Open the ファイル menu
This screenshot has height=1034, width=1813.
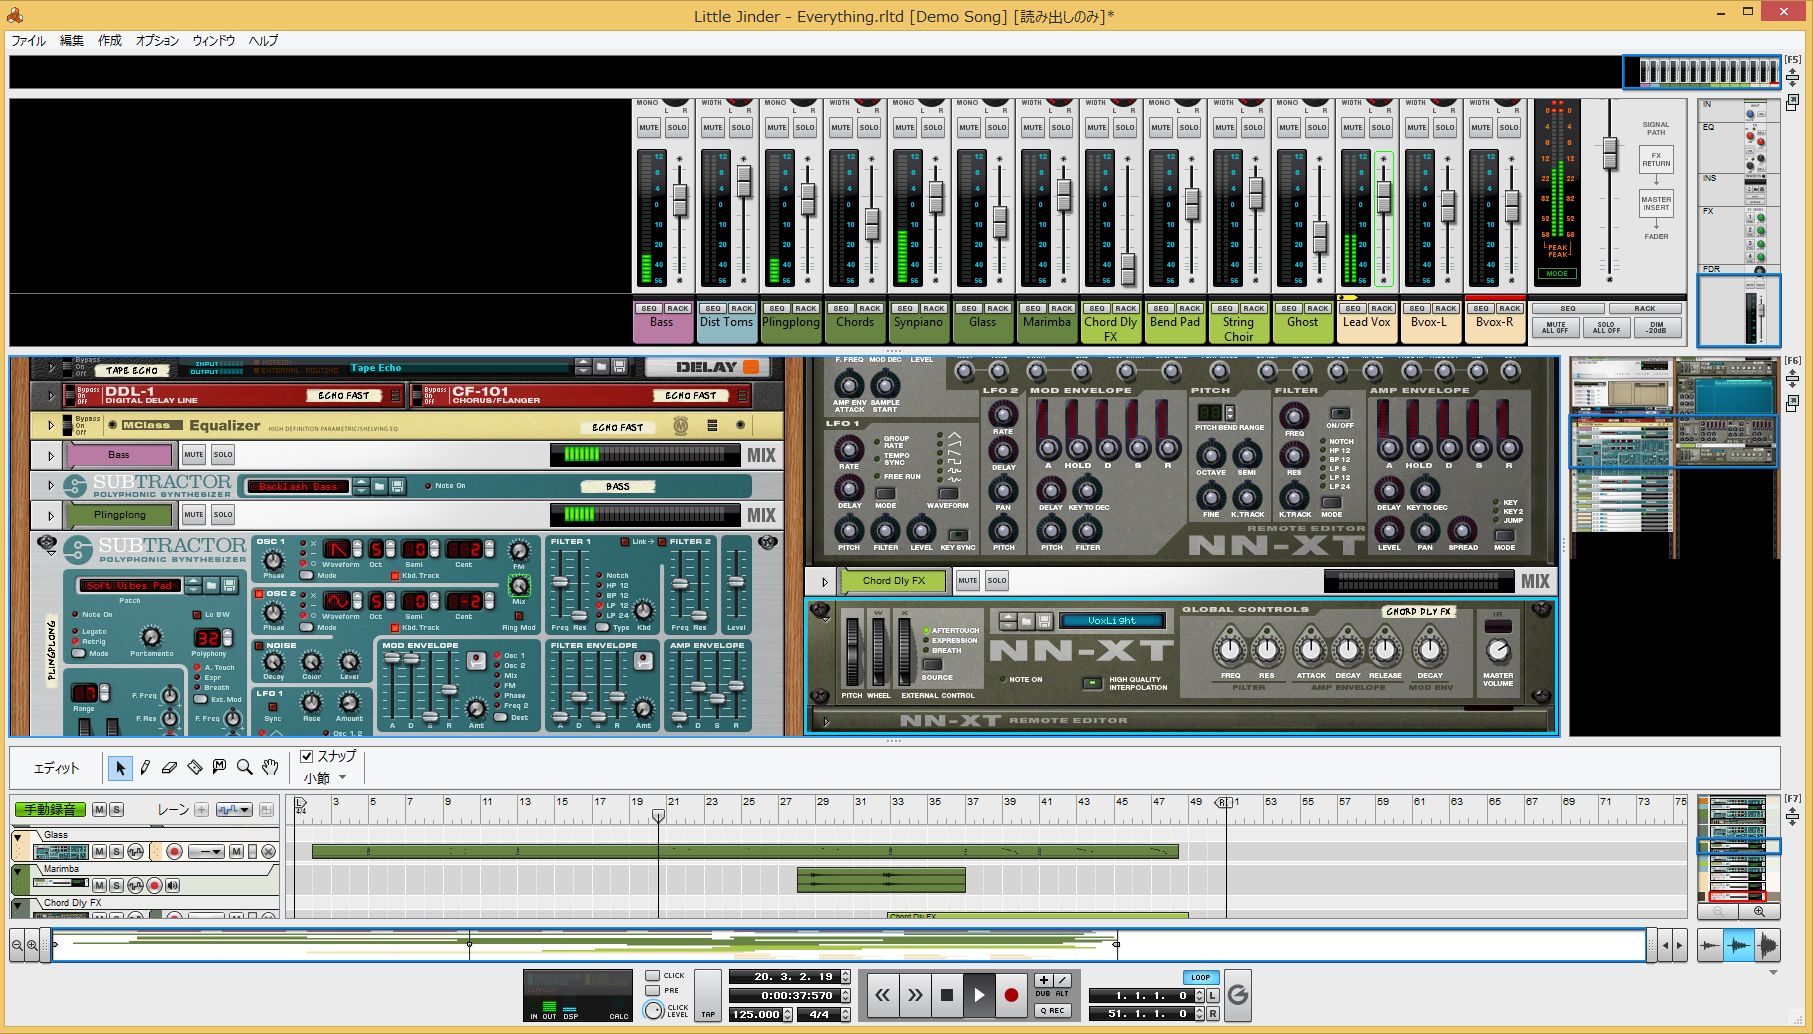point(28,41)
